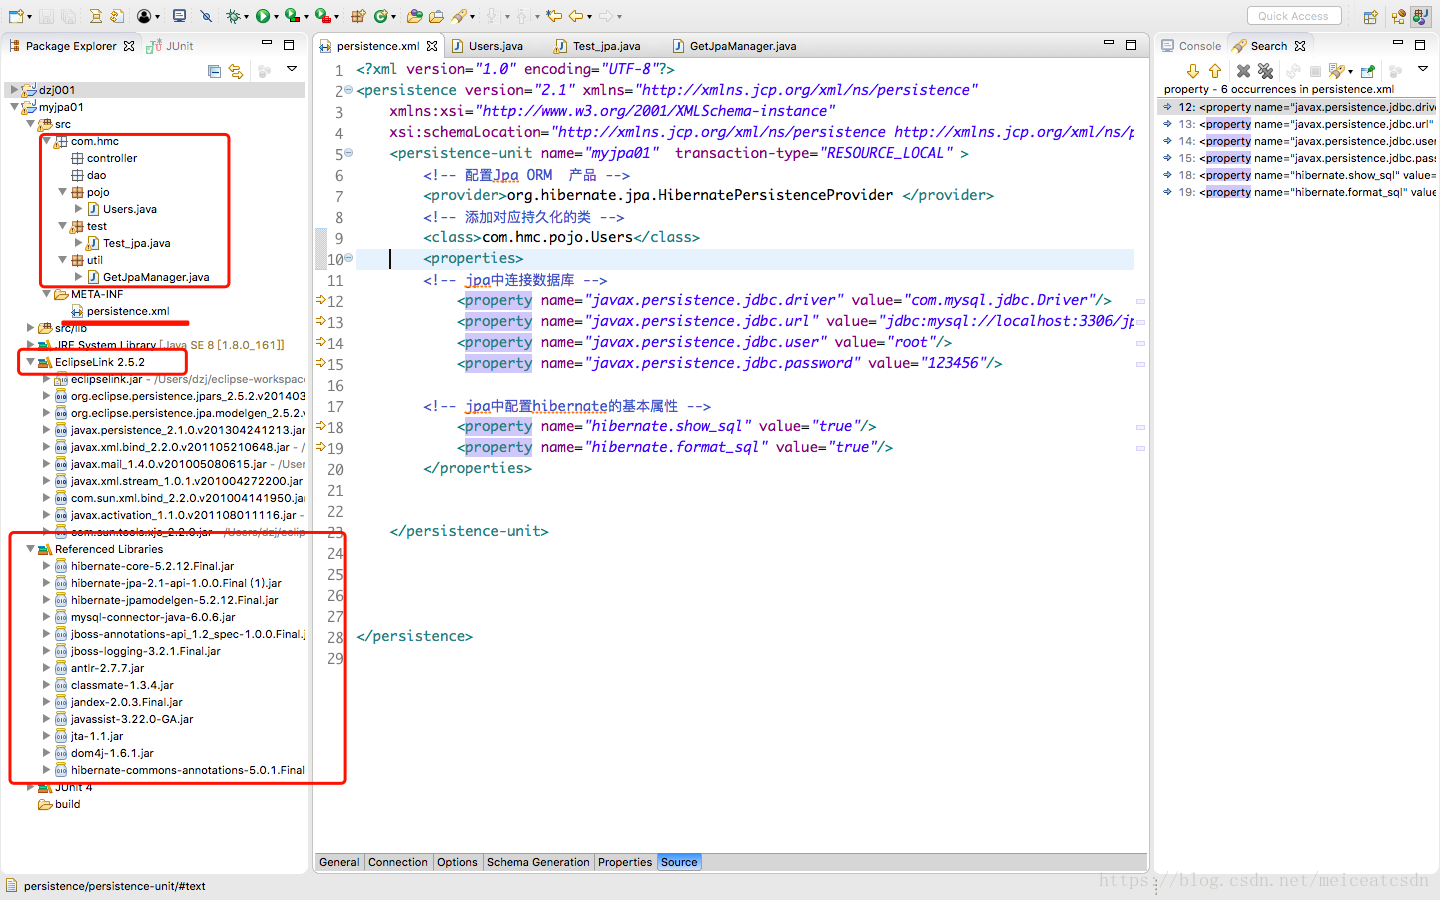Expand the hibernate-core-5.2.12.Final.jar node

[x=46, y=566]
